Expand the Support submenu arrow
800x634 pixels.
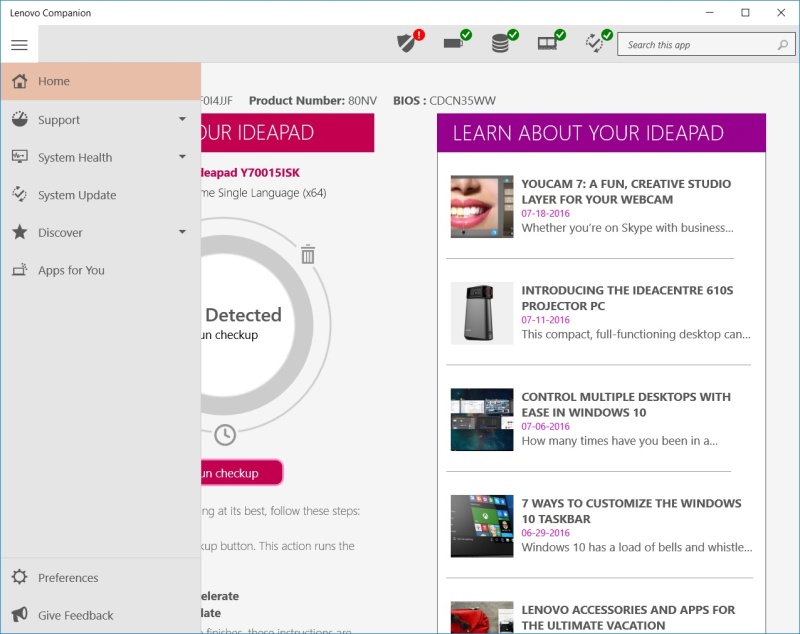coord(182,119)
